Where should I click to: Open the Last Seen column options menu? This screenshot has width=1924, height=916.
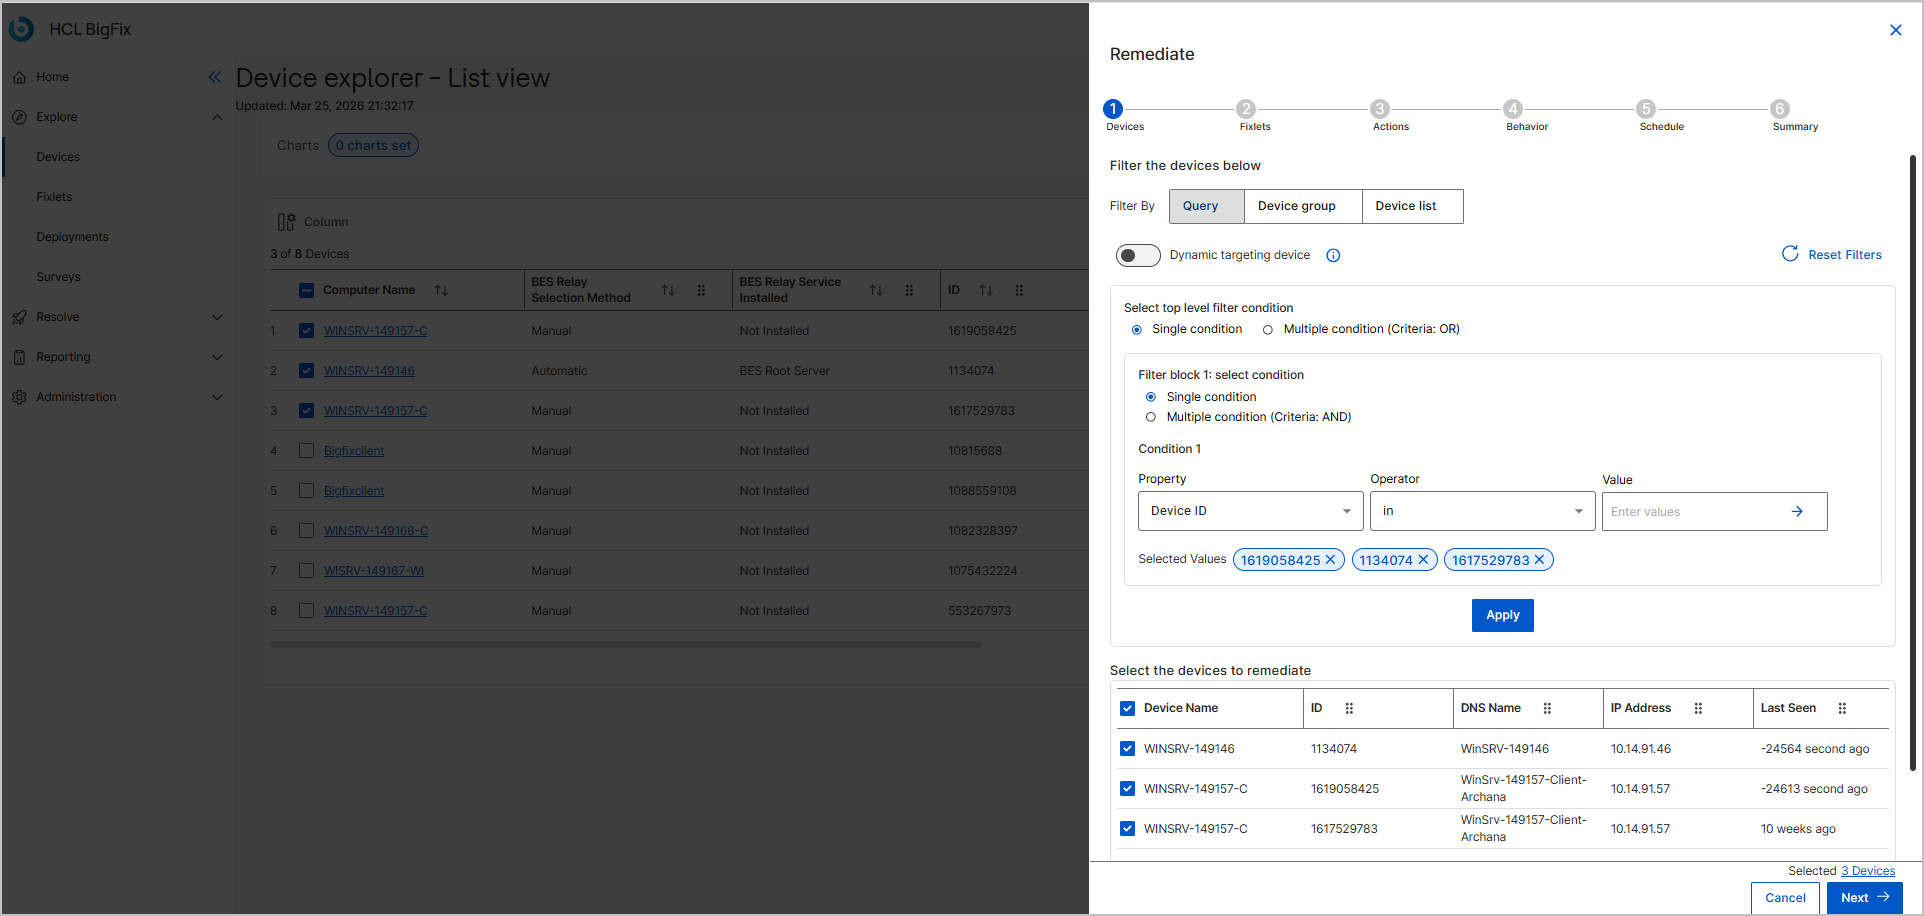1842,708
